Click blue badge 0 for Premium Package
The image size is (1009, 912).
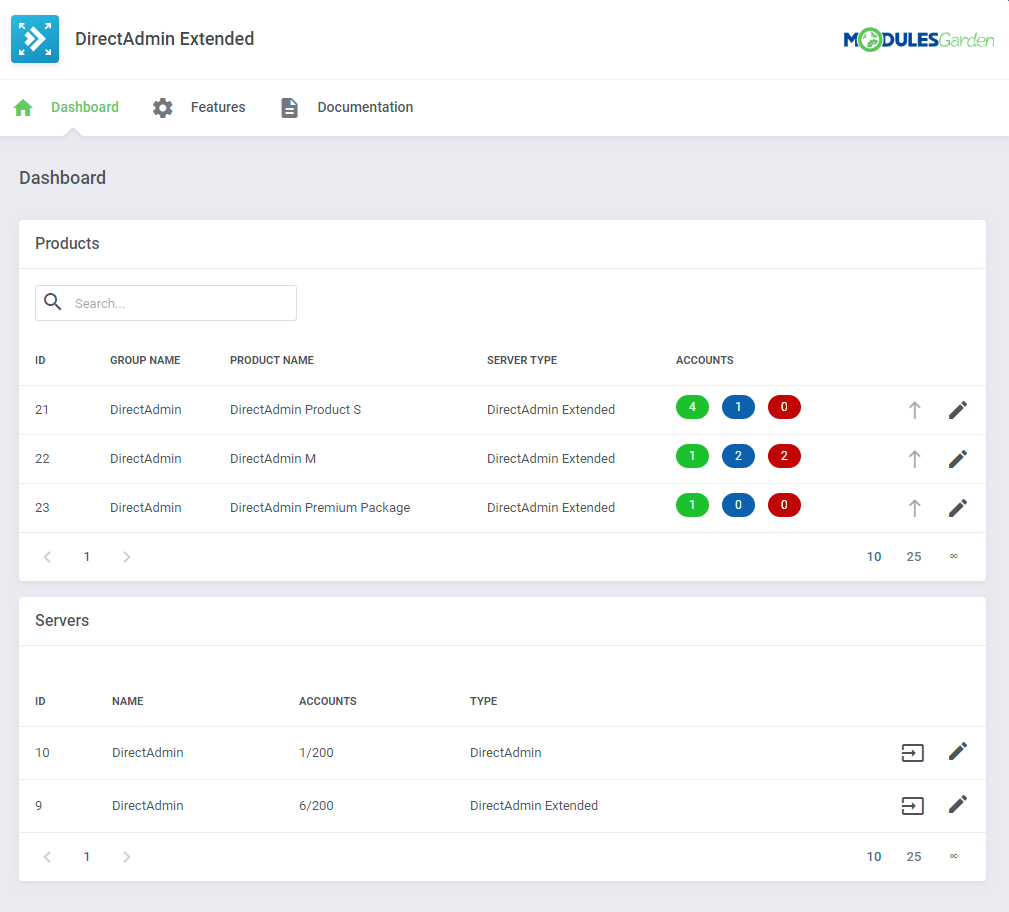click(x=738, y=505)
